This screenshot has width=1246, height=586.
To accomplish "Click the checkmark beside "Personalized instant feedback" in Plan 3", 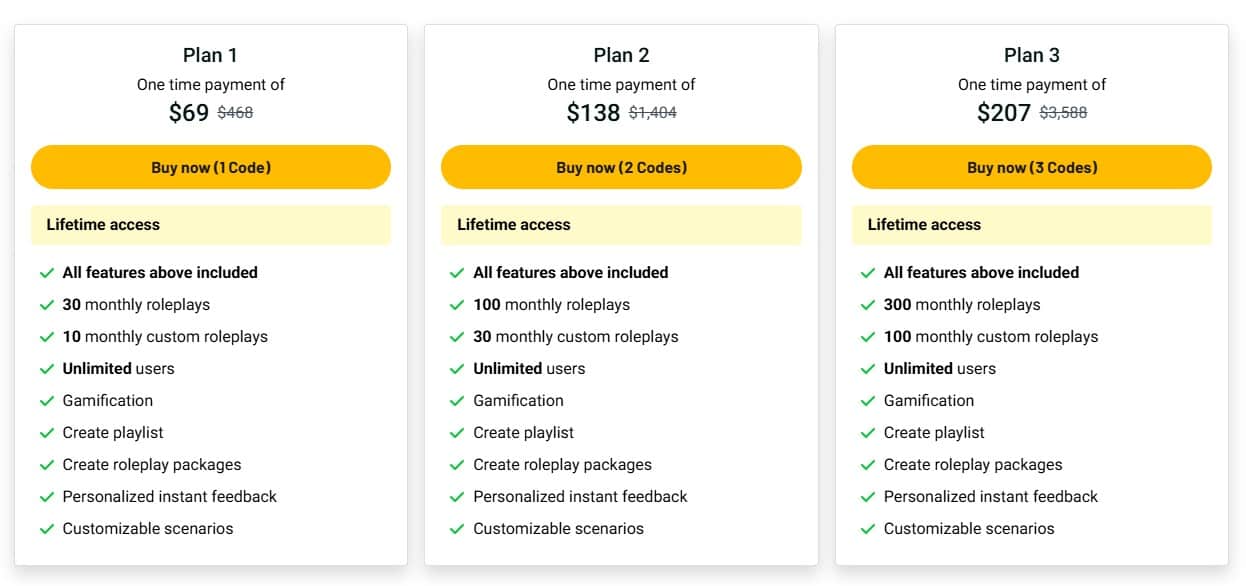I will [868, 496].
